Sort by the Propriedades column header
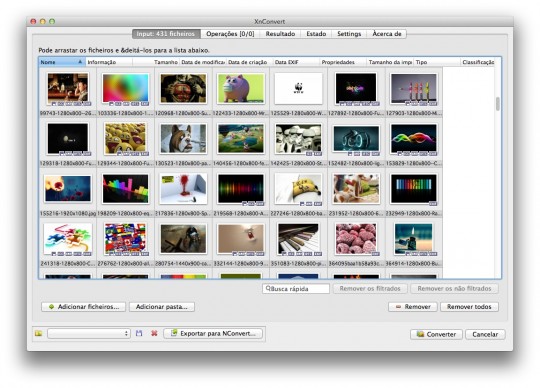Viewport: 540px width, 388px height. pyautogui.click(x=343, y=62)
